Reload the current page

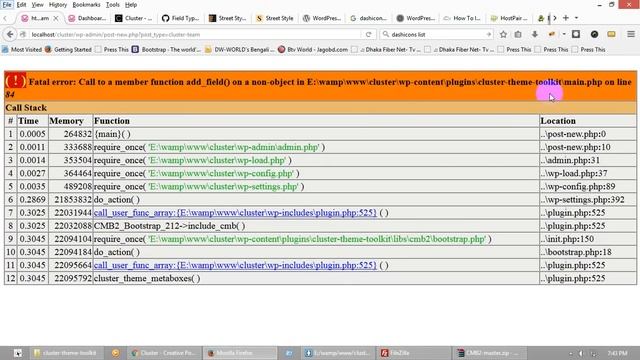click(369, 35)
